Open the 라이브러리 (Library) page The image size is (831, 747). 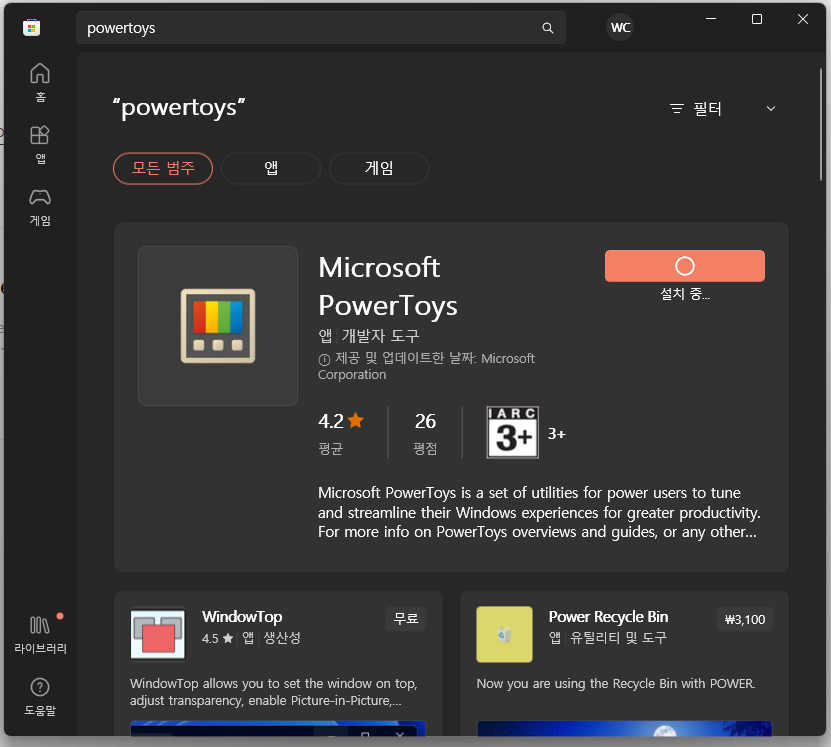[40, 635]
